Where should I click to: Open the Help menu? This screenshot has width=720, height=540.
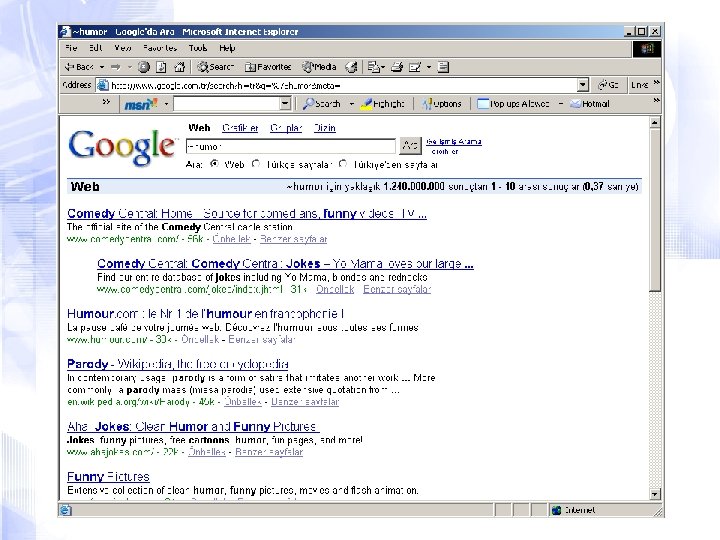pos(227,48)
